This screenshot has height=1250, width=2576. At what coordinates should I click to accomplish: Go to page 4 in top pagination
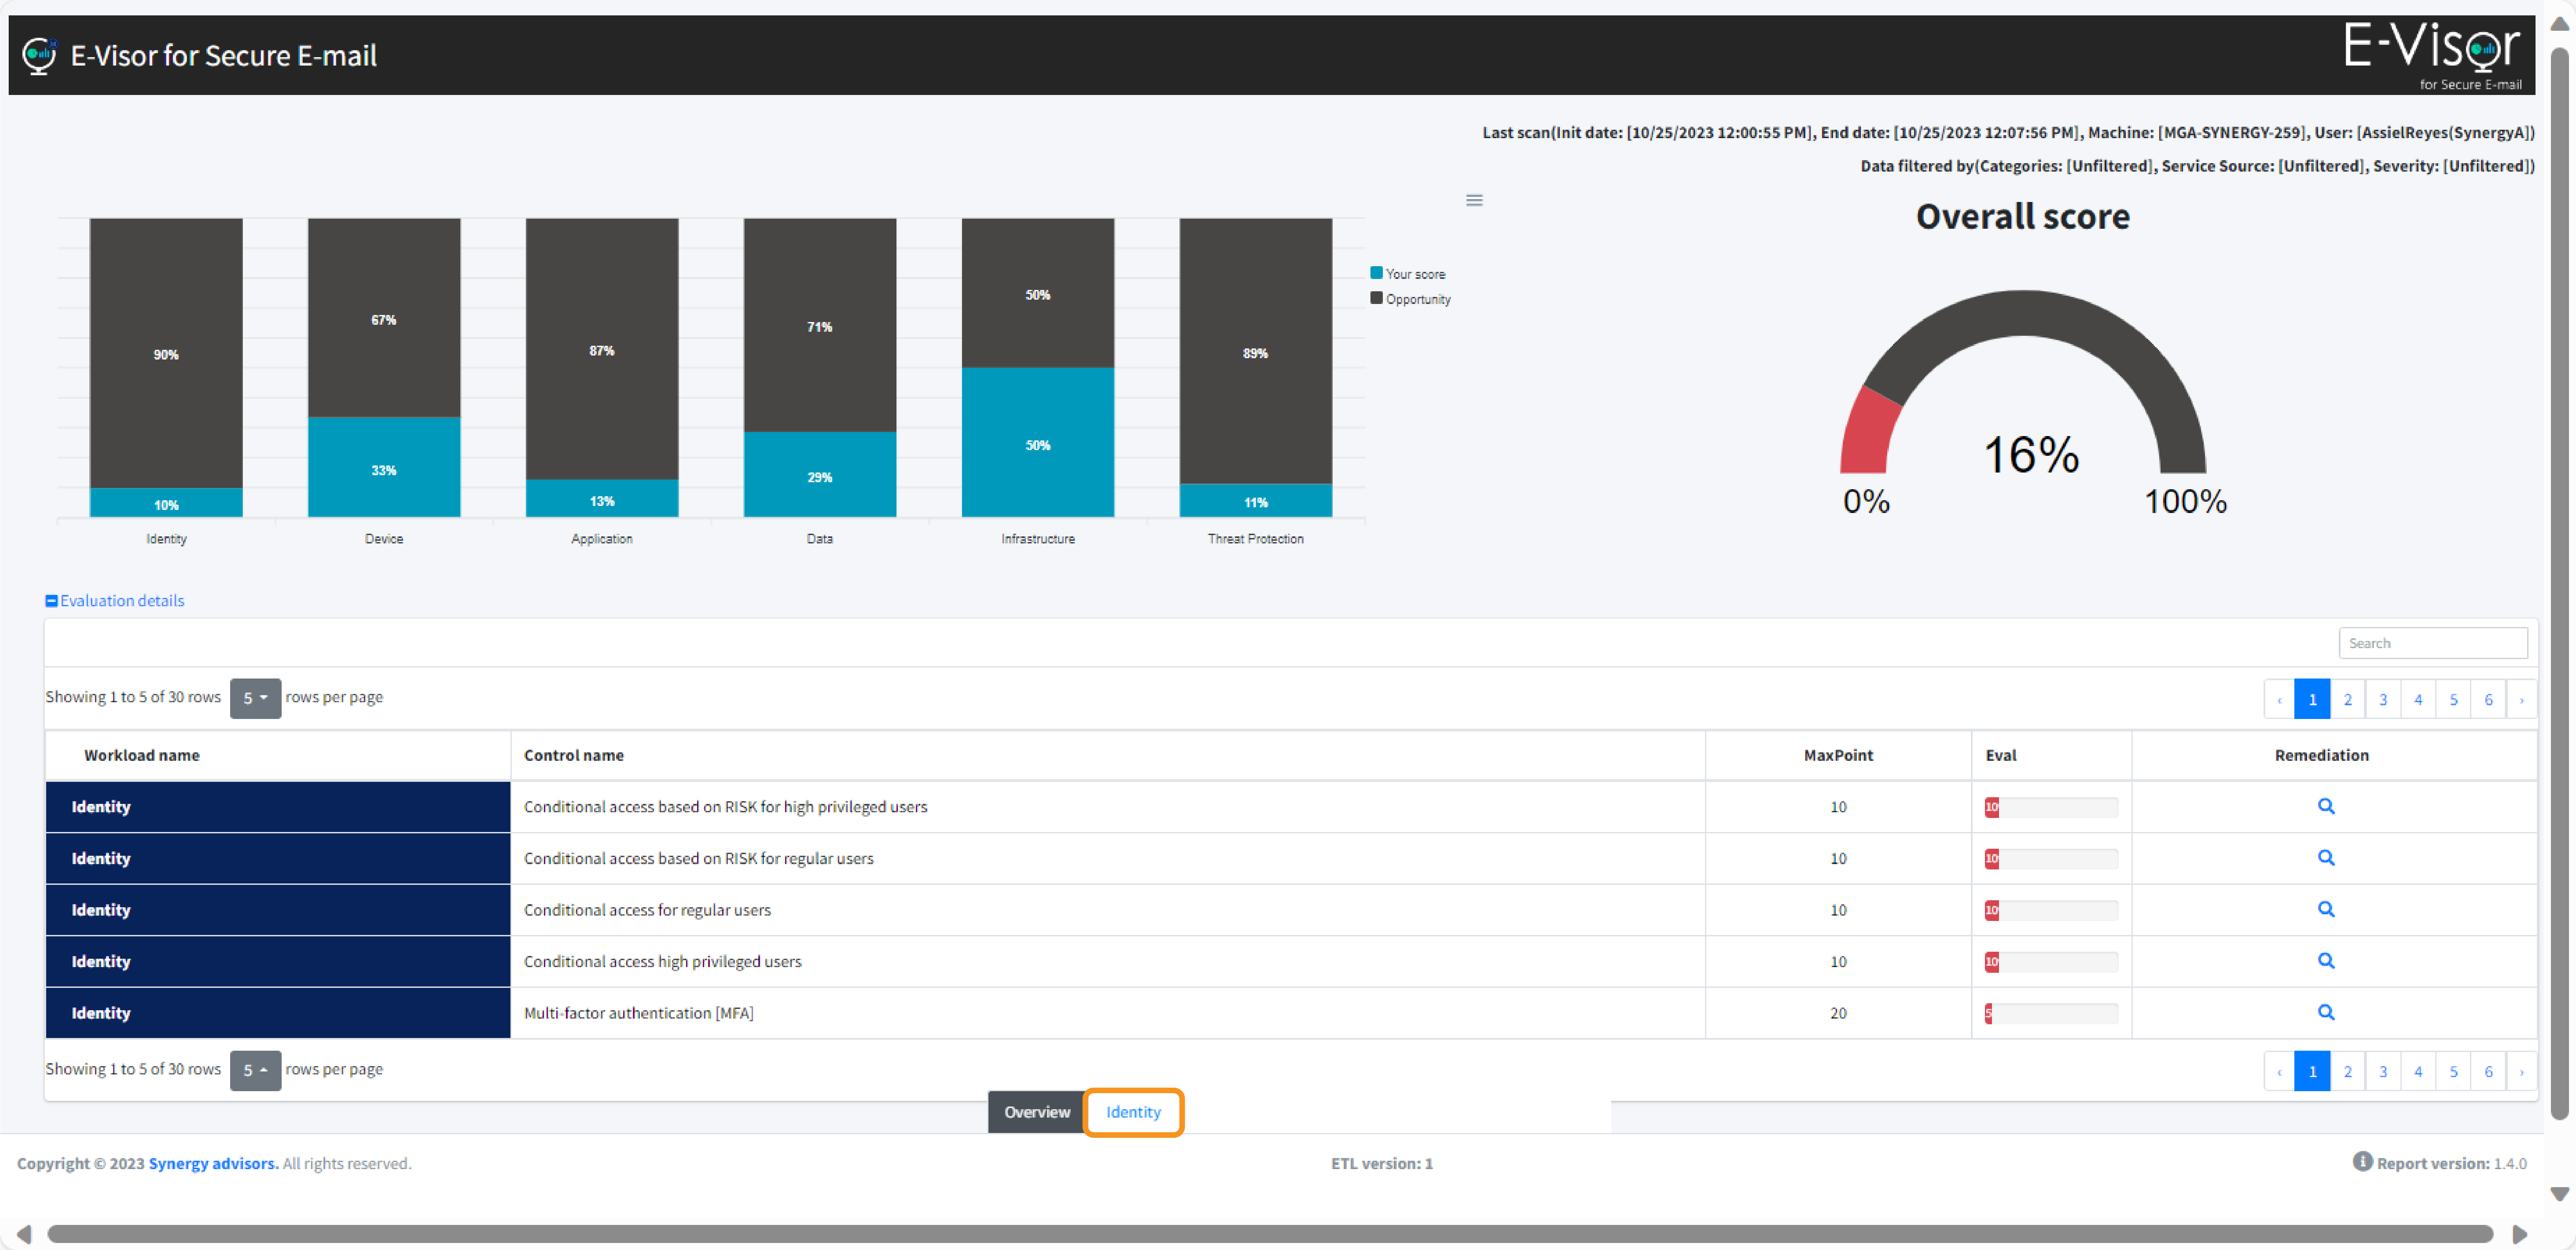[2418, 699]
